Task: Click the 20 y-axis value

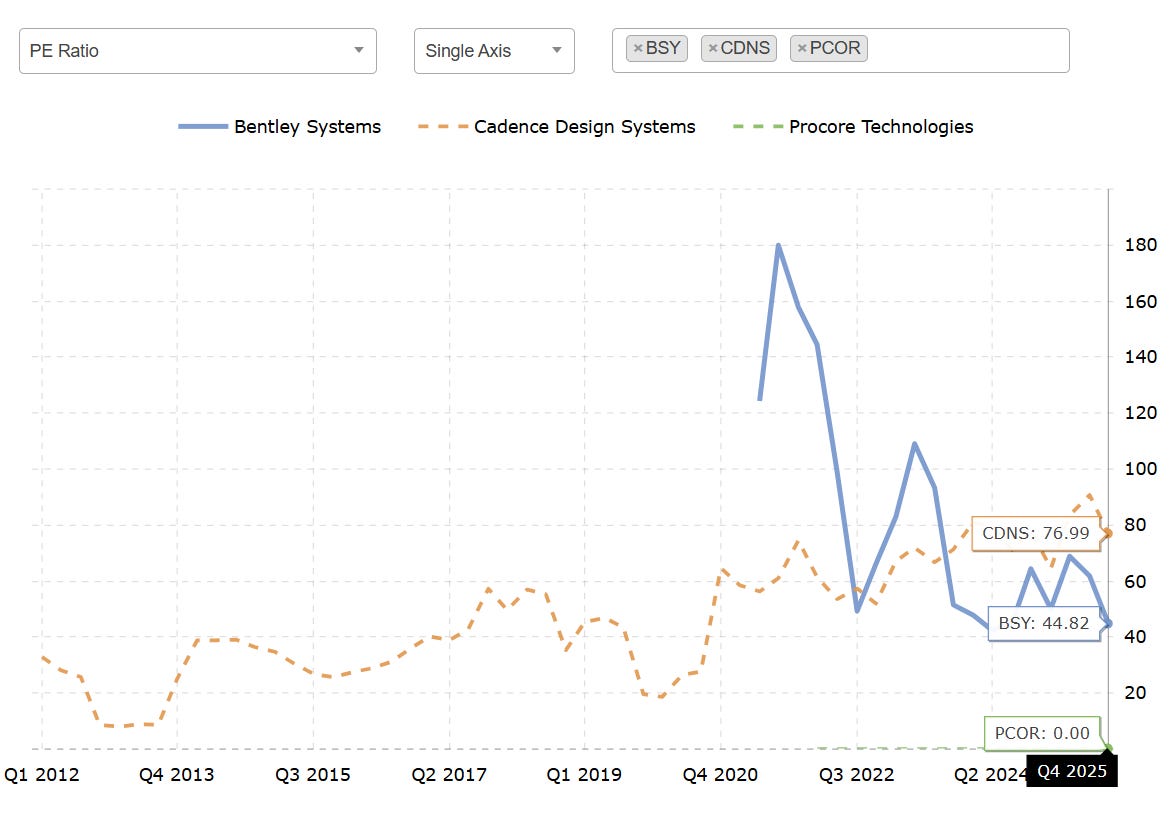Action: click(1135, 693)
